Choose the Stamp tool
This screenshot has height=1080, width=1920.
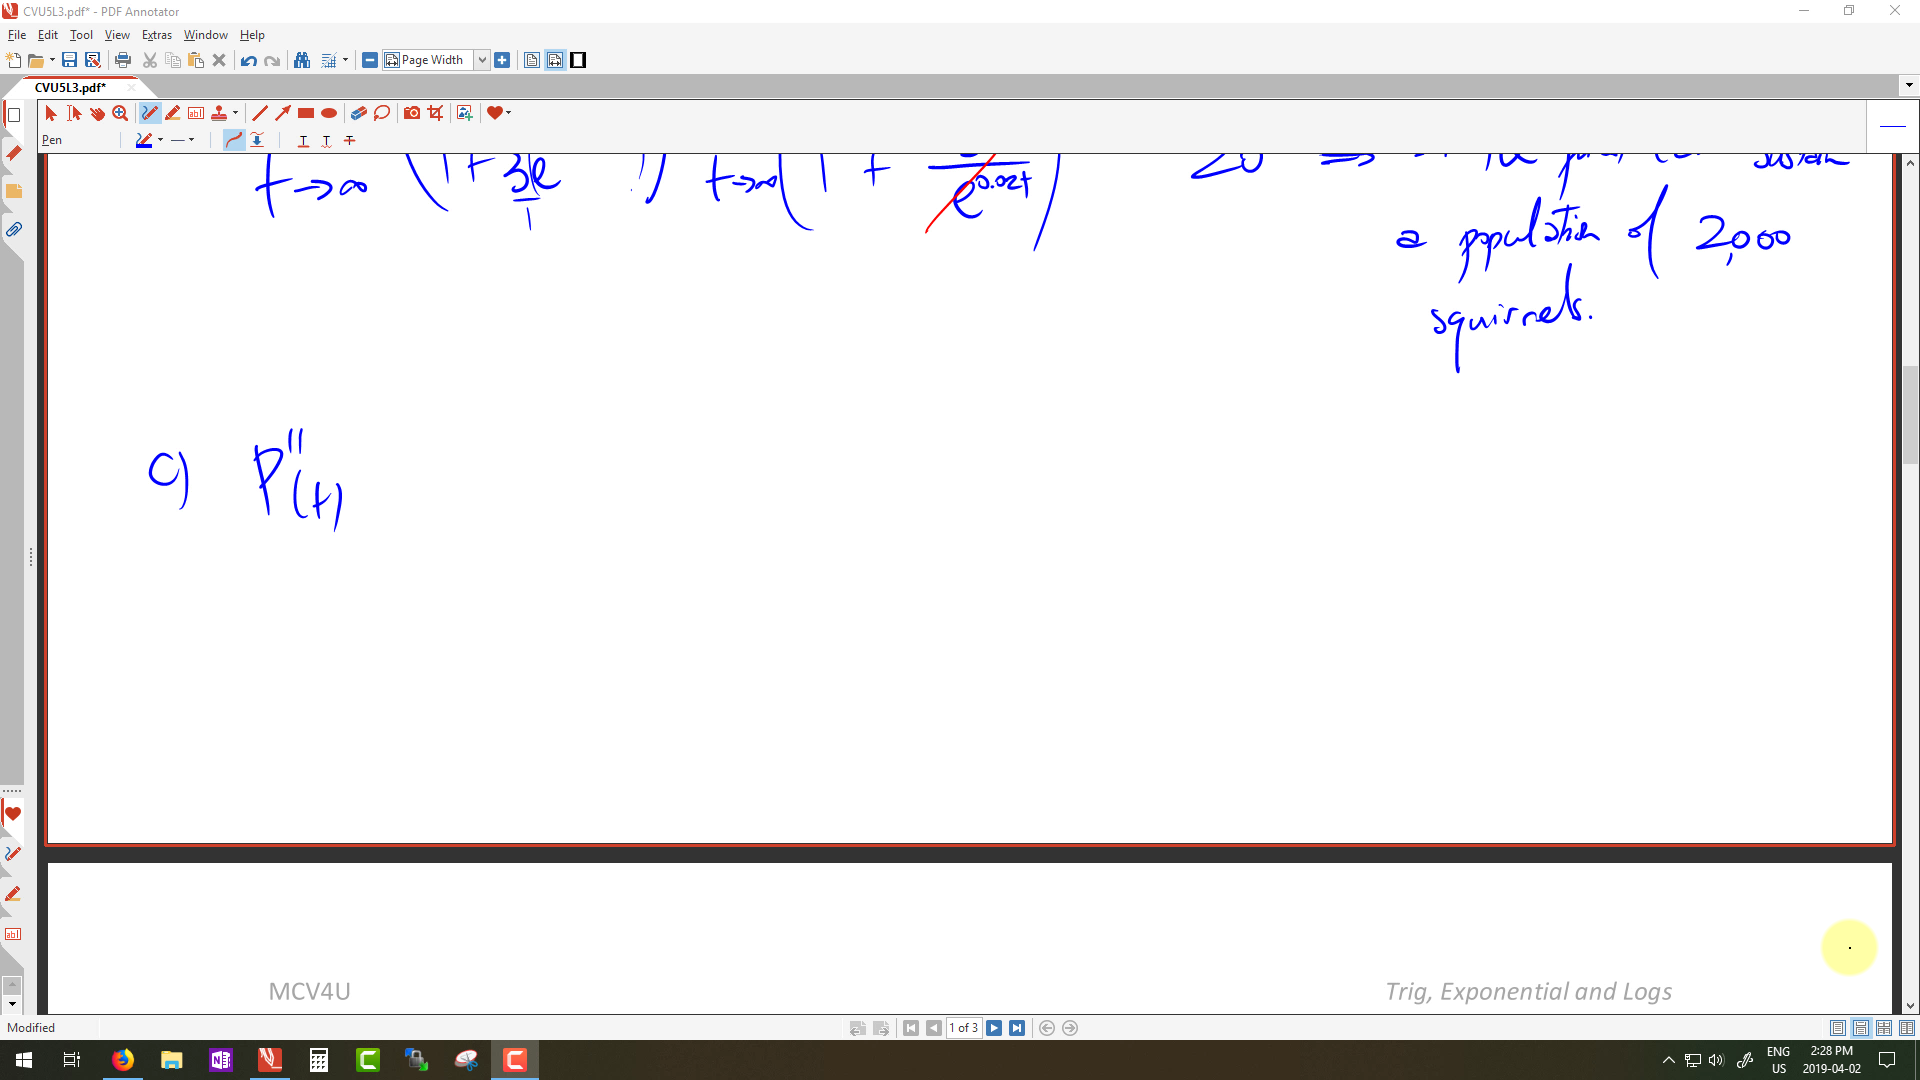point(219,113)
